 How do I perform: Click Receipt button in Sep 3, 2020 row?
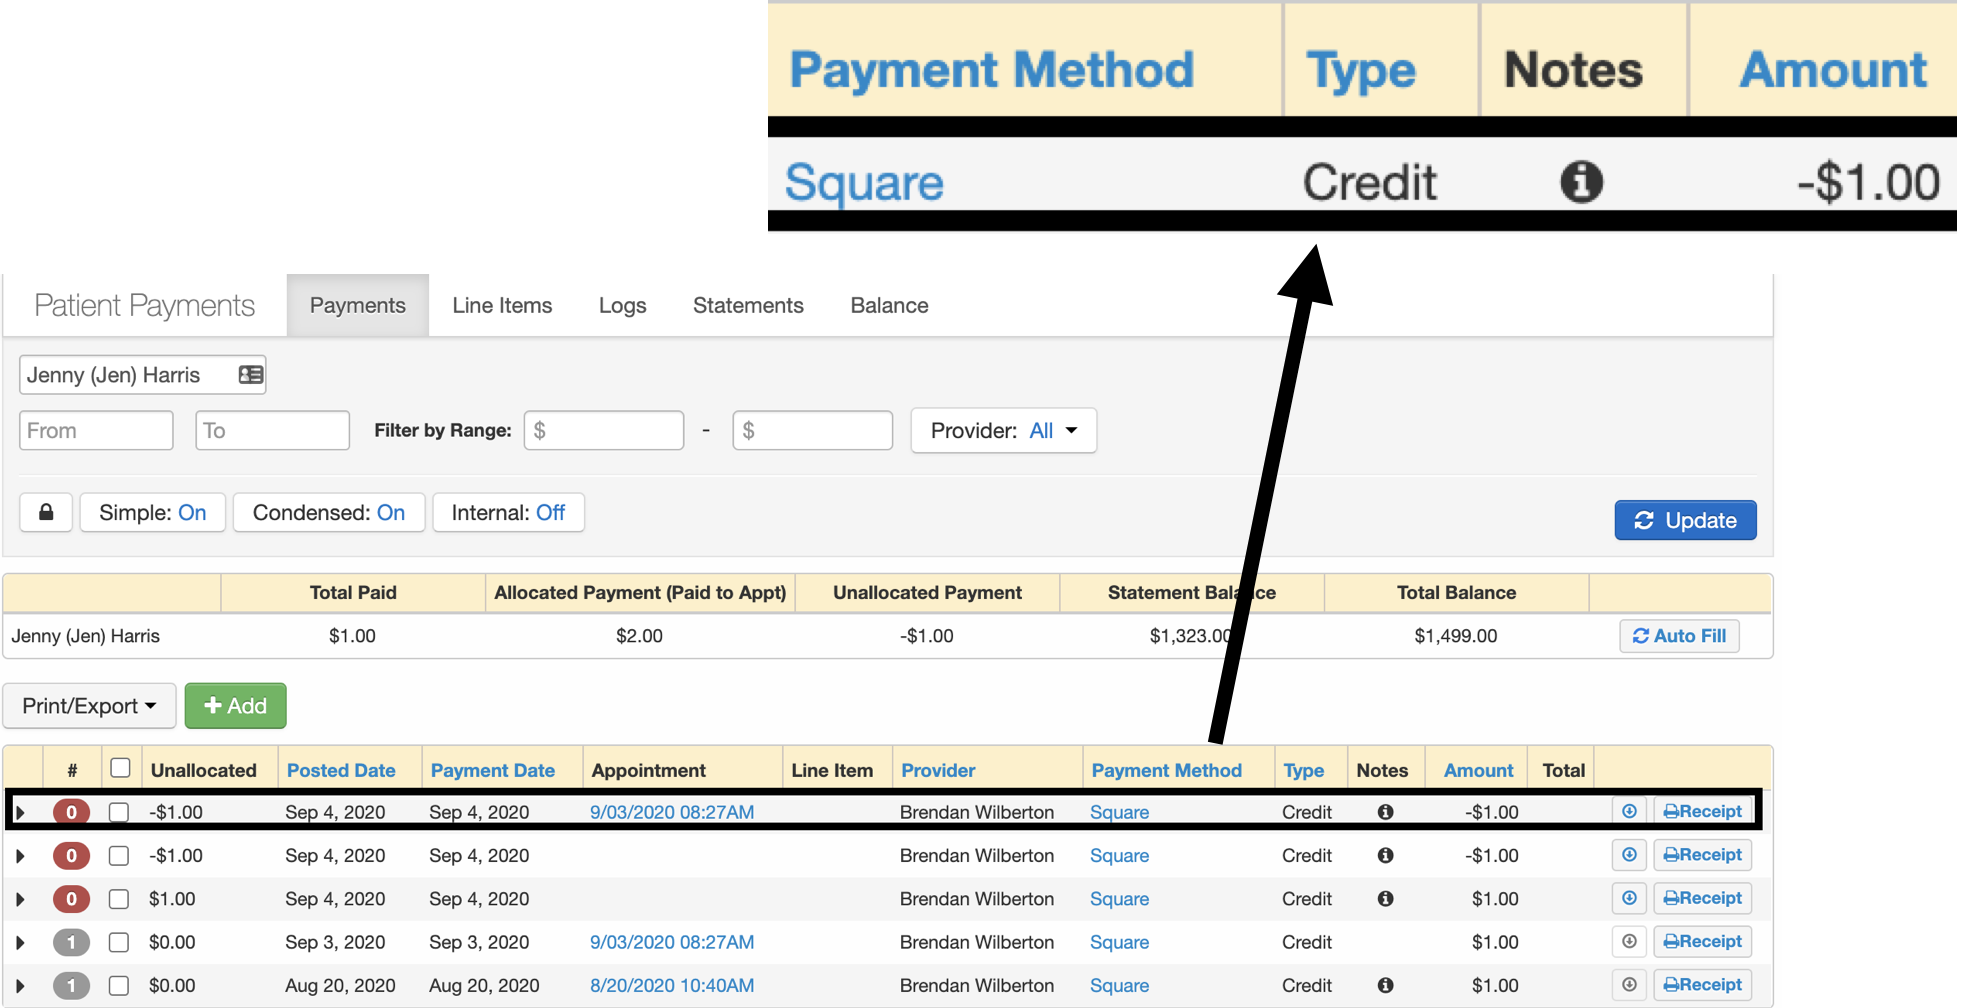tap(1702, 941)
